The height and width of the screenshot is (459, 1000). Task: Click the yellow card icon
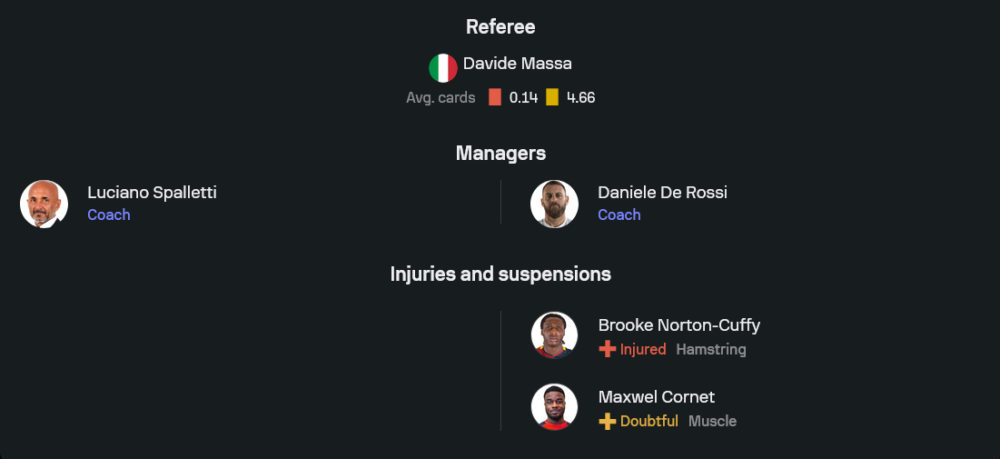point(552,98)
